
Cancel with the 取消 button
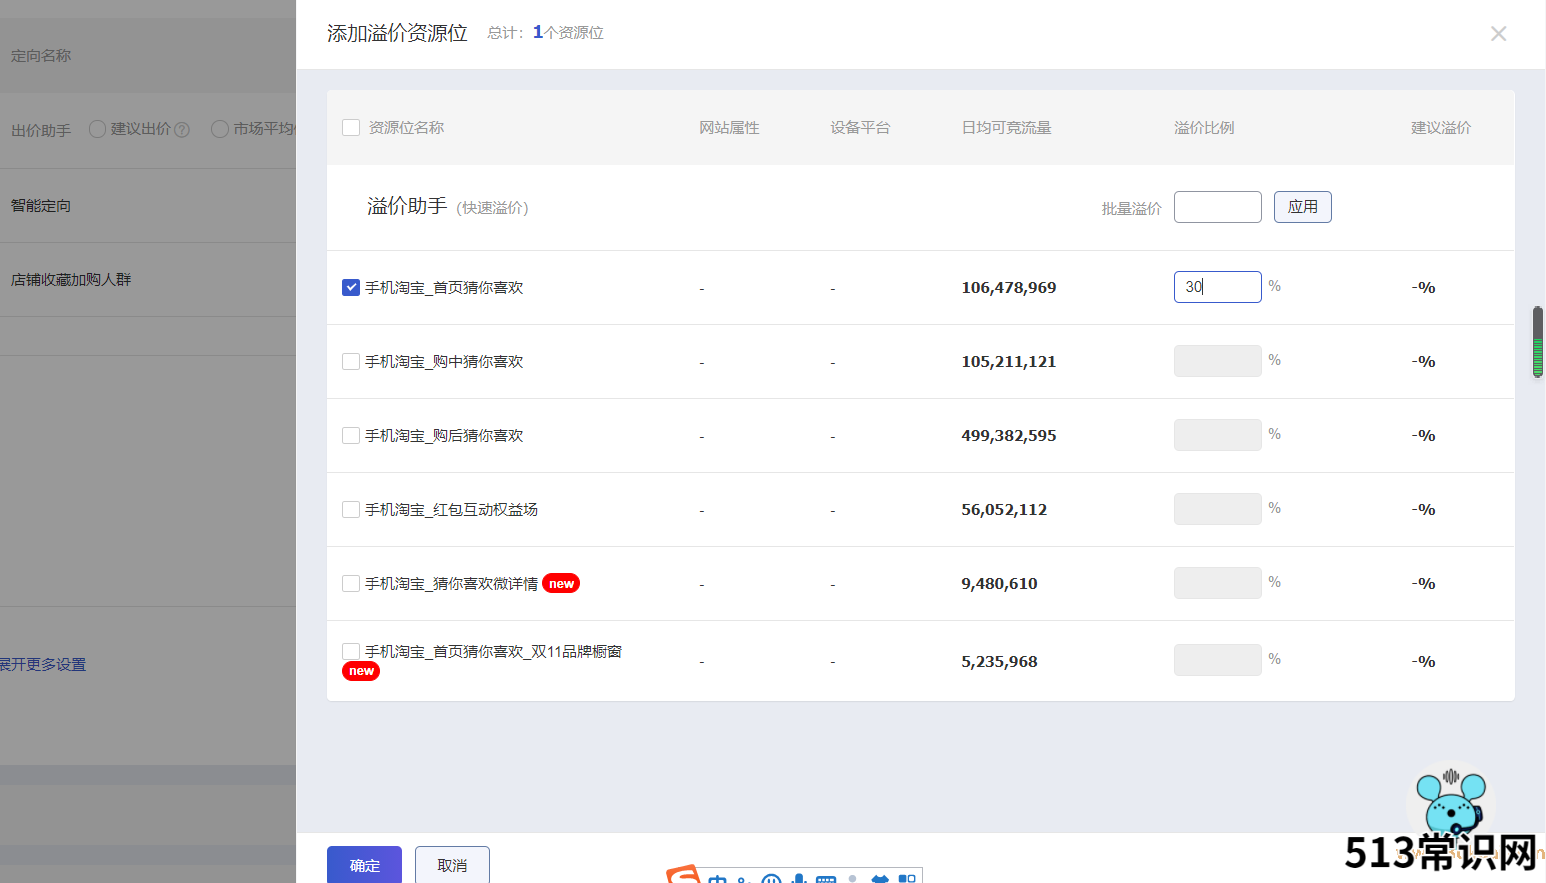(452, 865)
